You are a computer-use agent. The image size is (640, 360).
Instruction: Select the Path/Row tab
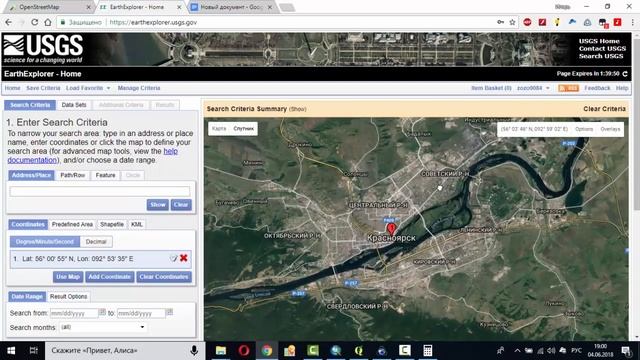pos(73,175)
